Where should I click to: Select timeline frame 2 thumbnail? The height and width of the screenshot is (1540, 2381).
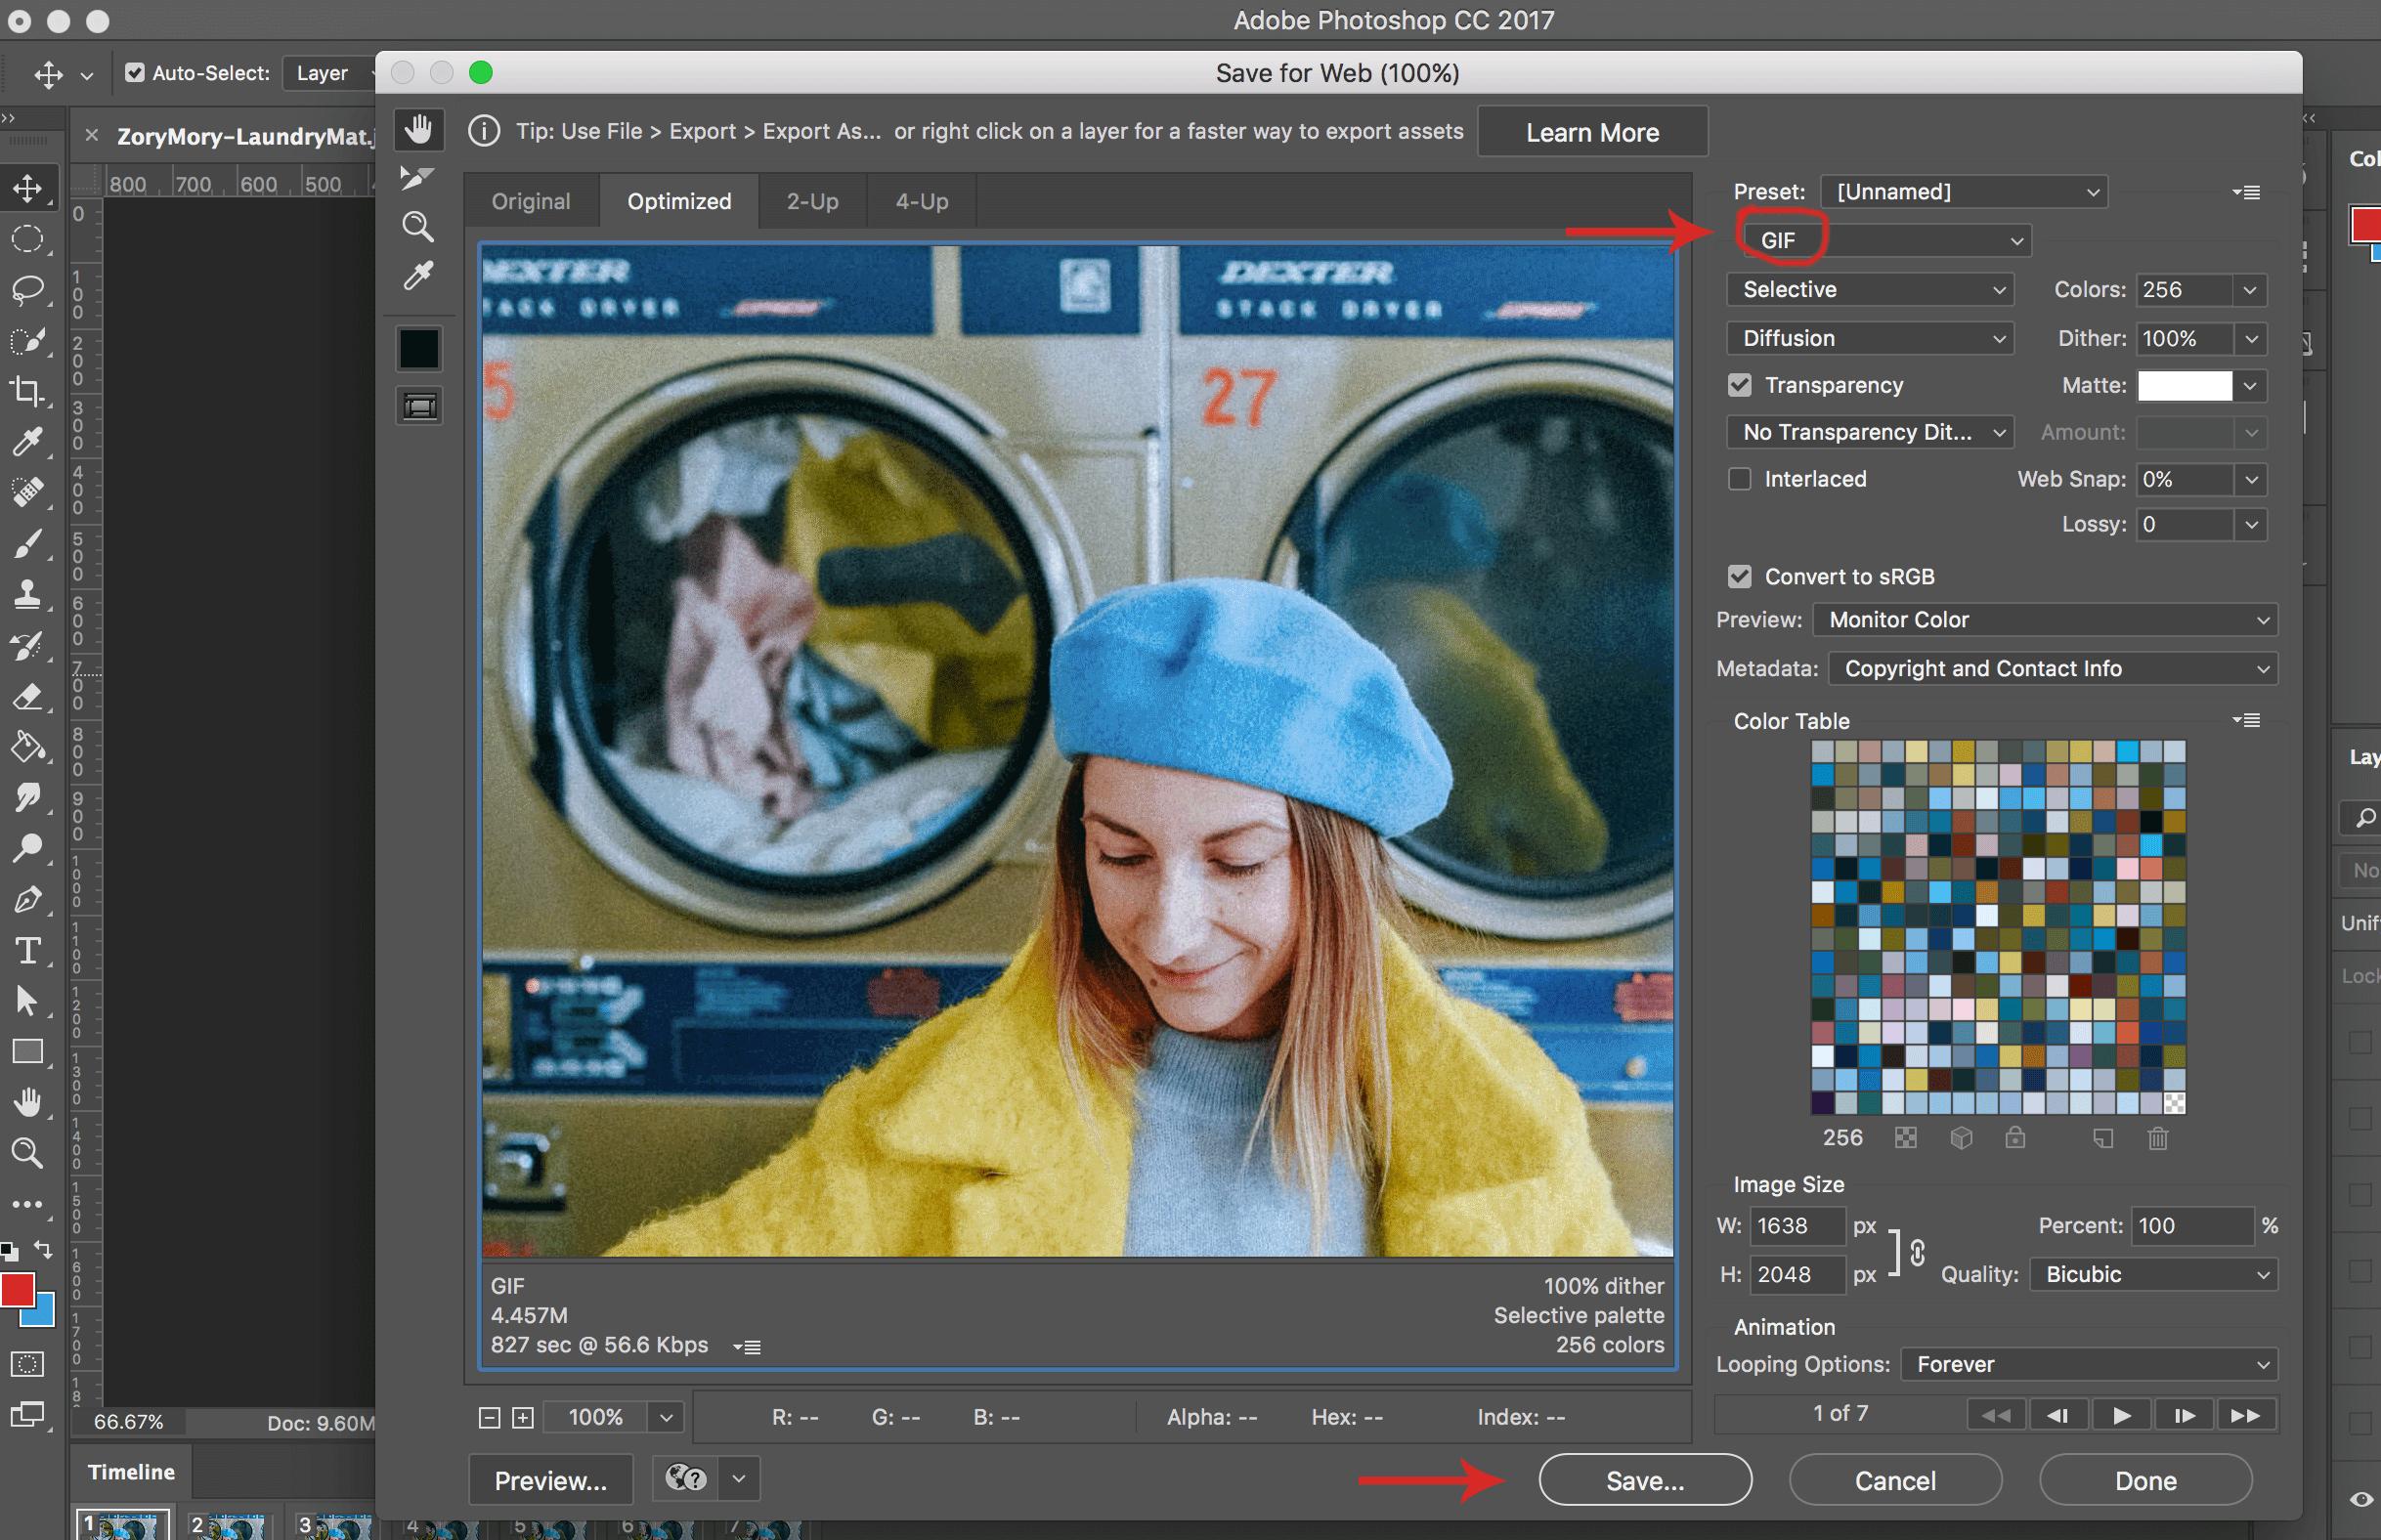pyautogui.click(x=228, y=1524)
